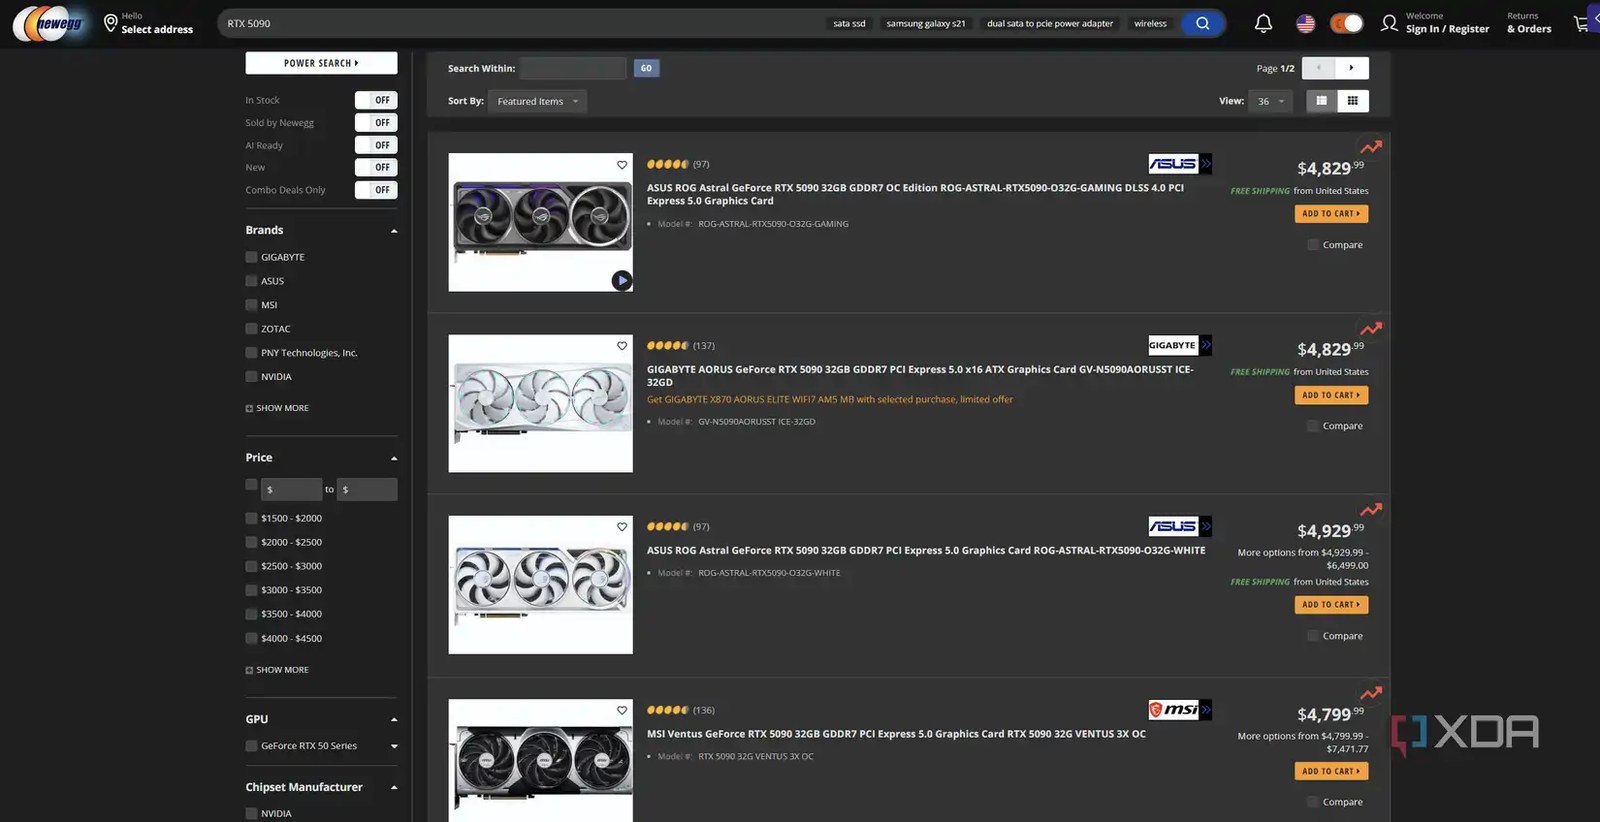Screen dimensions: 1600x822
Task: Click the wireless search suggestion
Action: [1150, 23]
